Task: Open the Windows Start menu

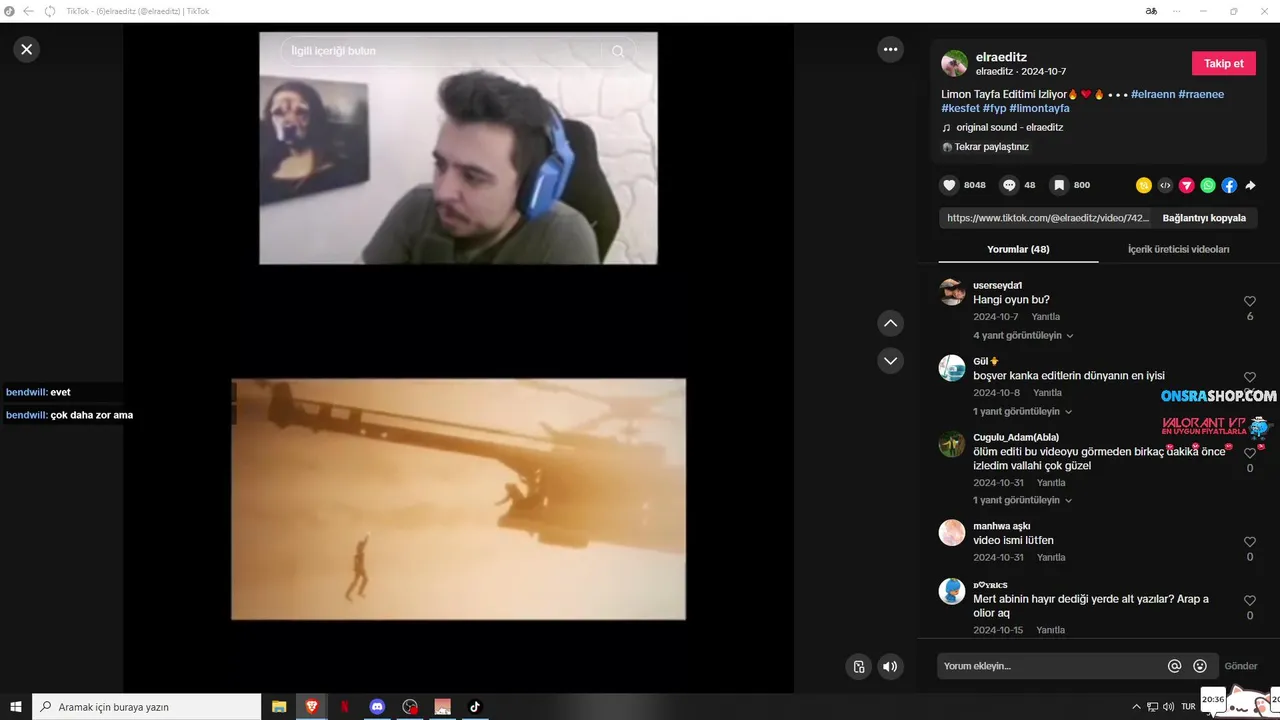Action: point(16,706)
